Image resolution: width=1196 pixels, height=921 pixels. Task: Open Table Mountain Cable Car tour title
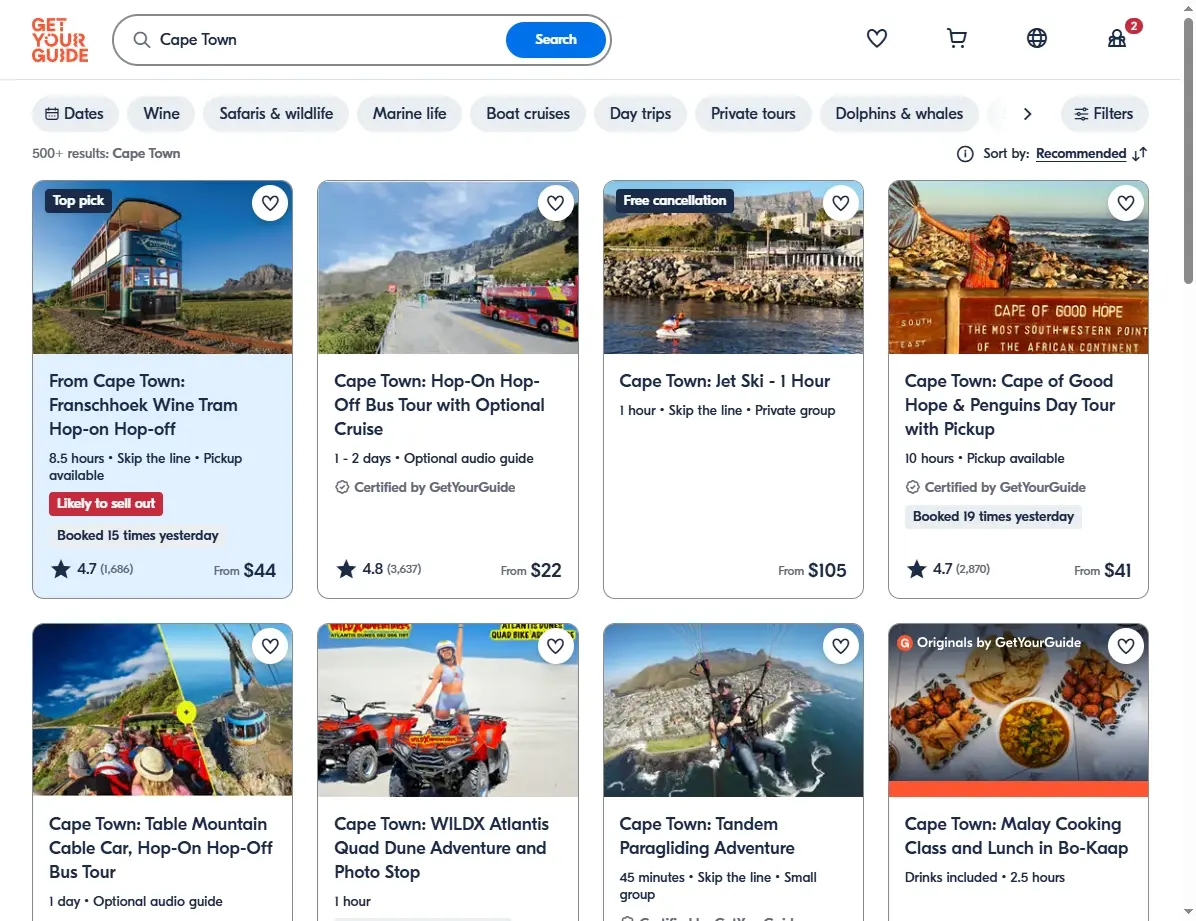[x=161, y=848]
